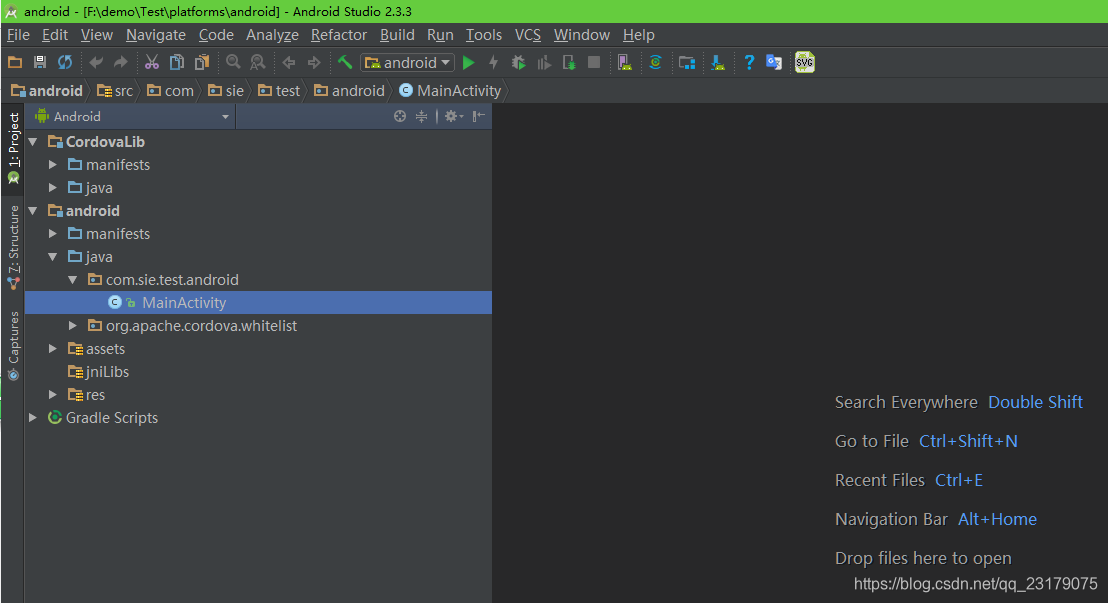Click the Synchronize refresh icon
The height and width of the screenshot is (603, 1108).
coord(65,63)
